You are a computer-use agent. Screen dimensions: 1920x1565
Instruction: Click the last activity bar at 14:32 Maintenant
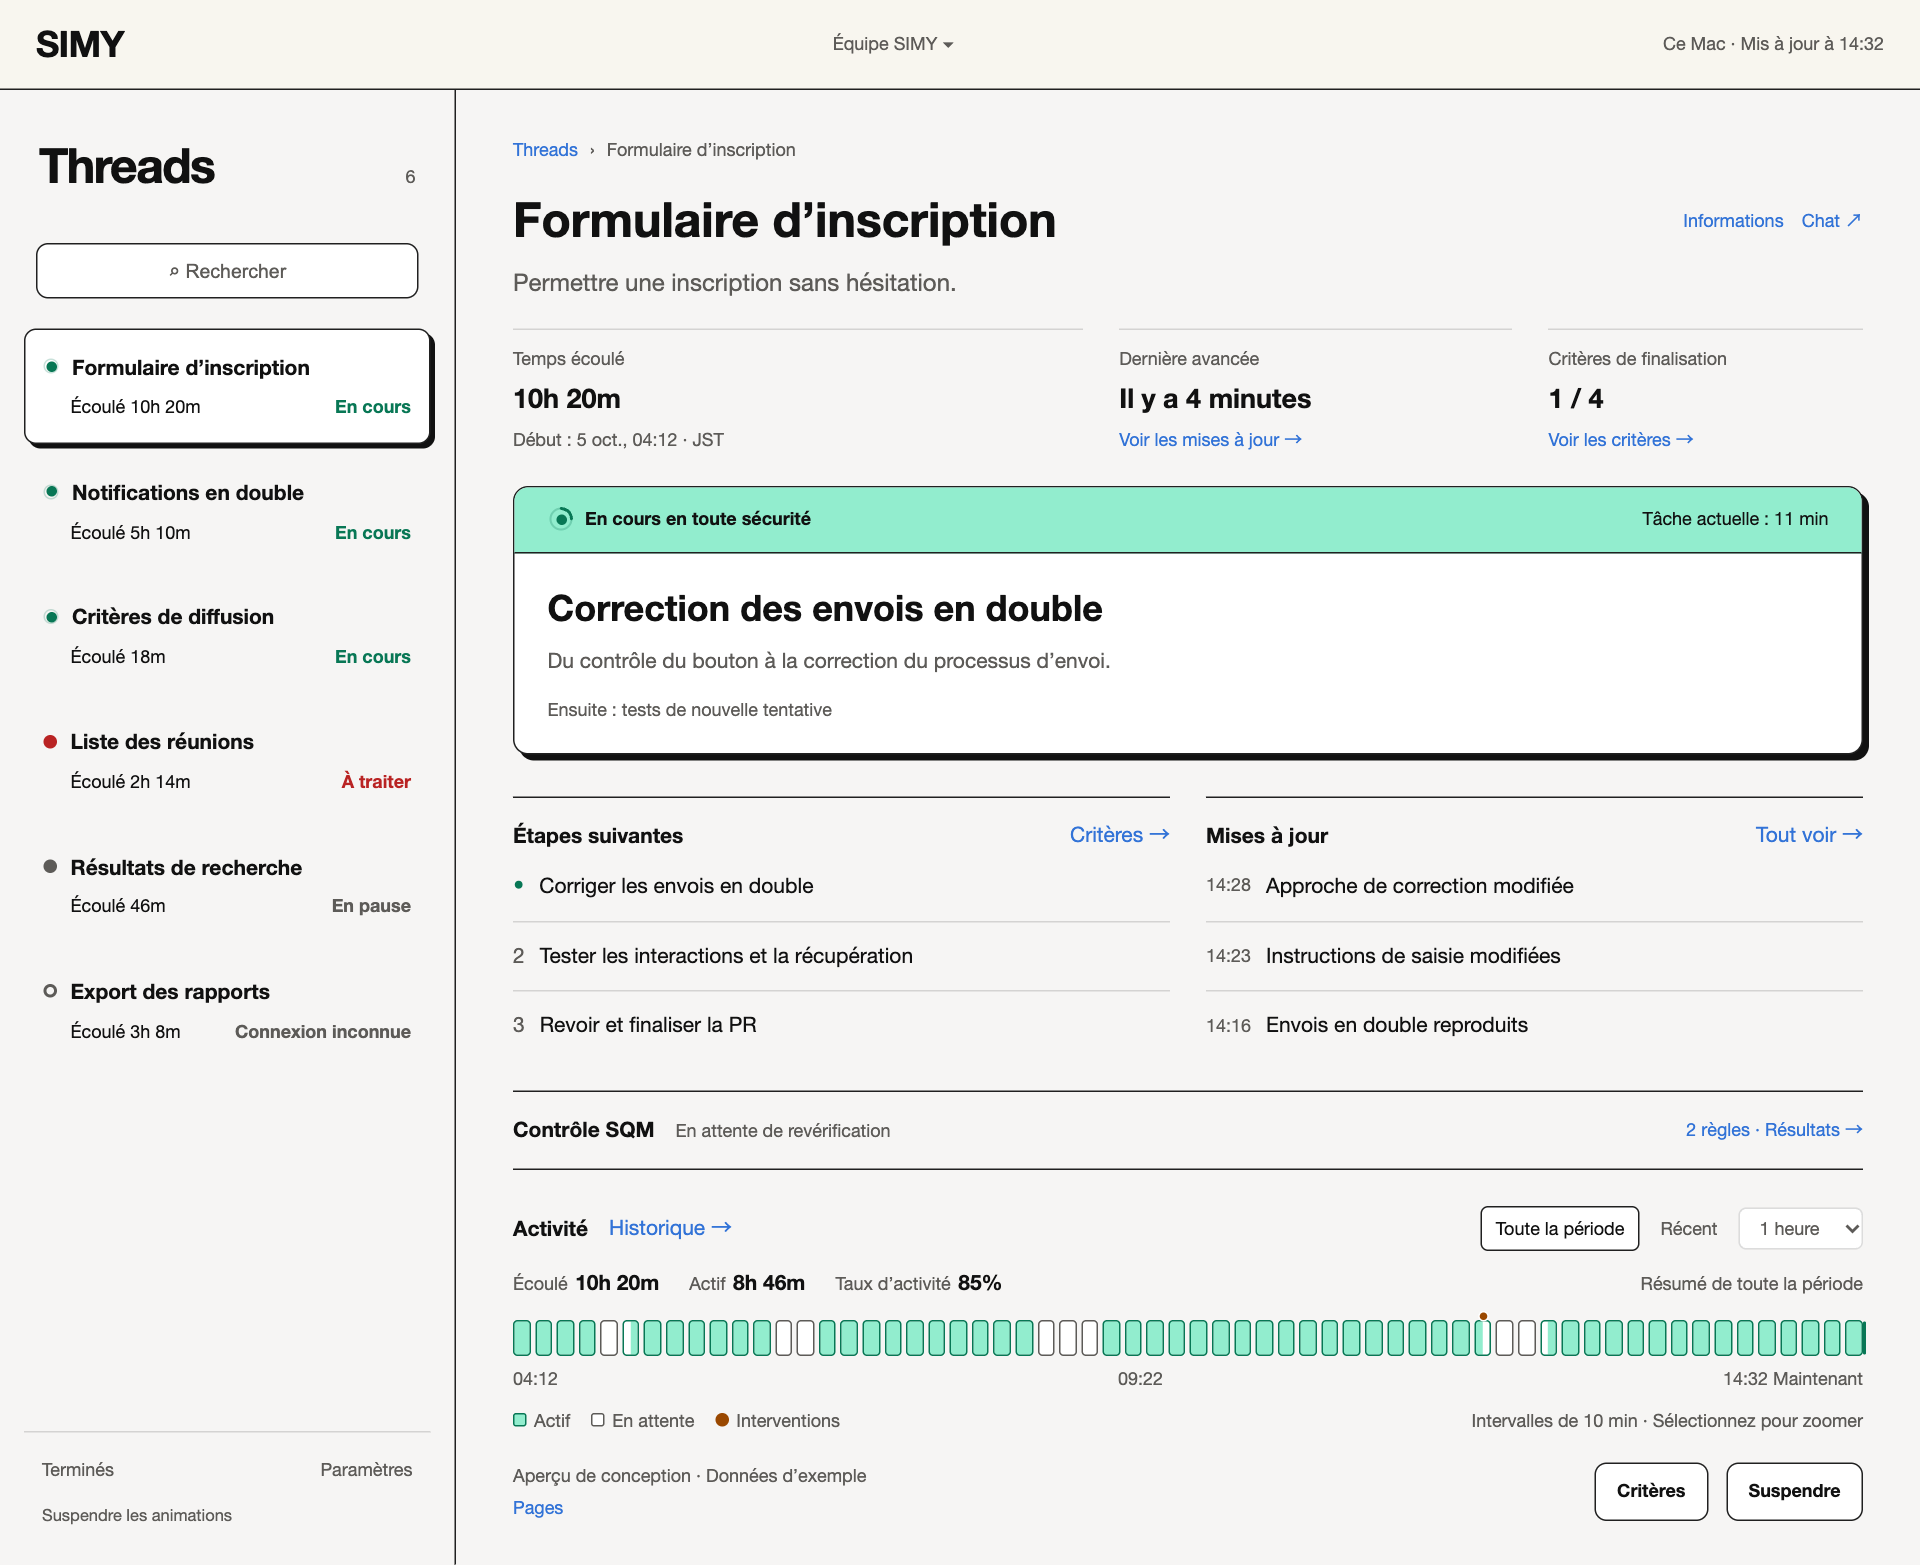pyautogui.click(x=1855, y=1338)
